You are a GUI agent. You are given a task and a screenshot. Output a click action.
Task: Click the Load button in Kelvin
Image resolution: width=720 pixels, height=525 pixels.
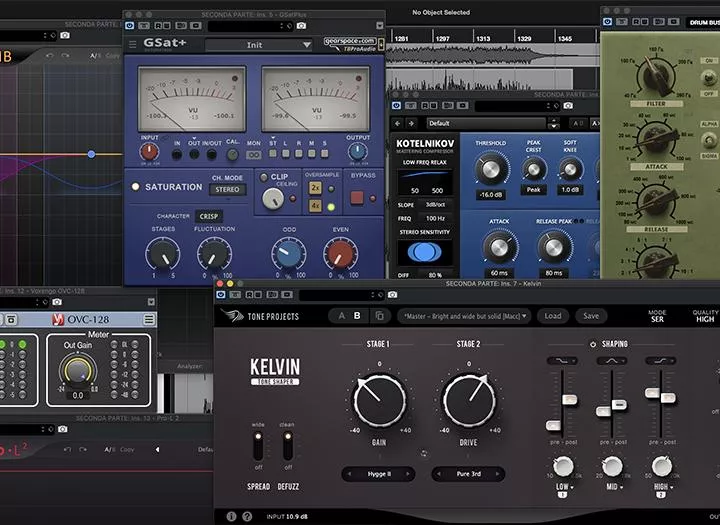coord(552,316)
